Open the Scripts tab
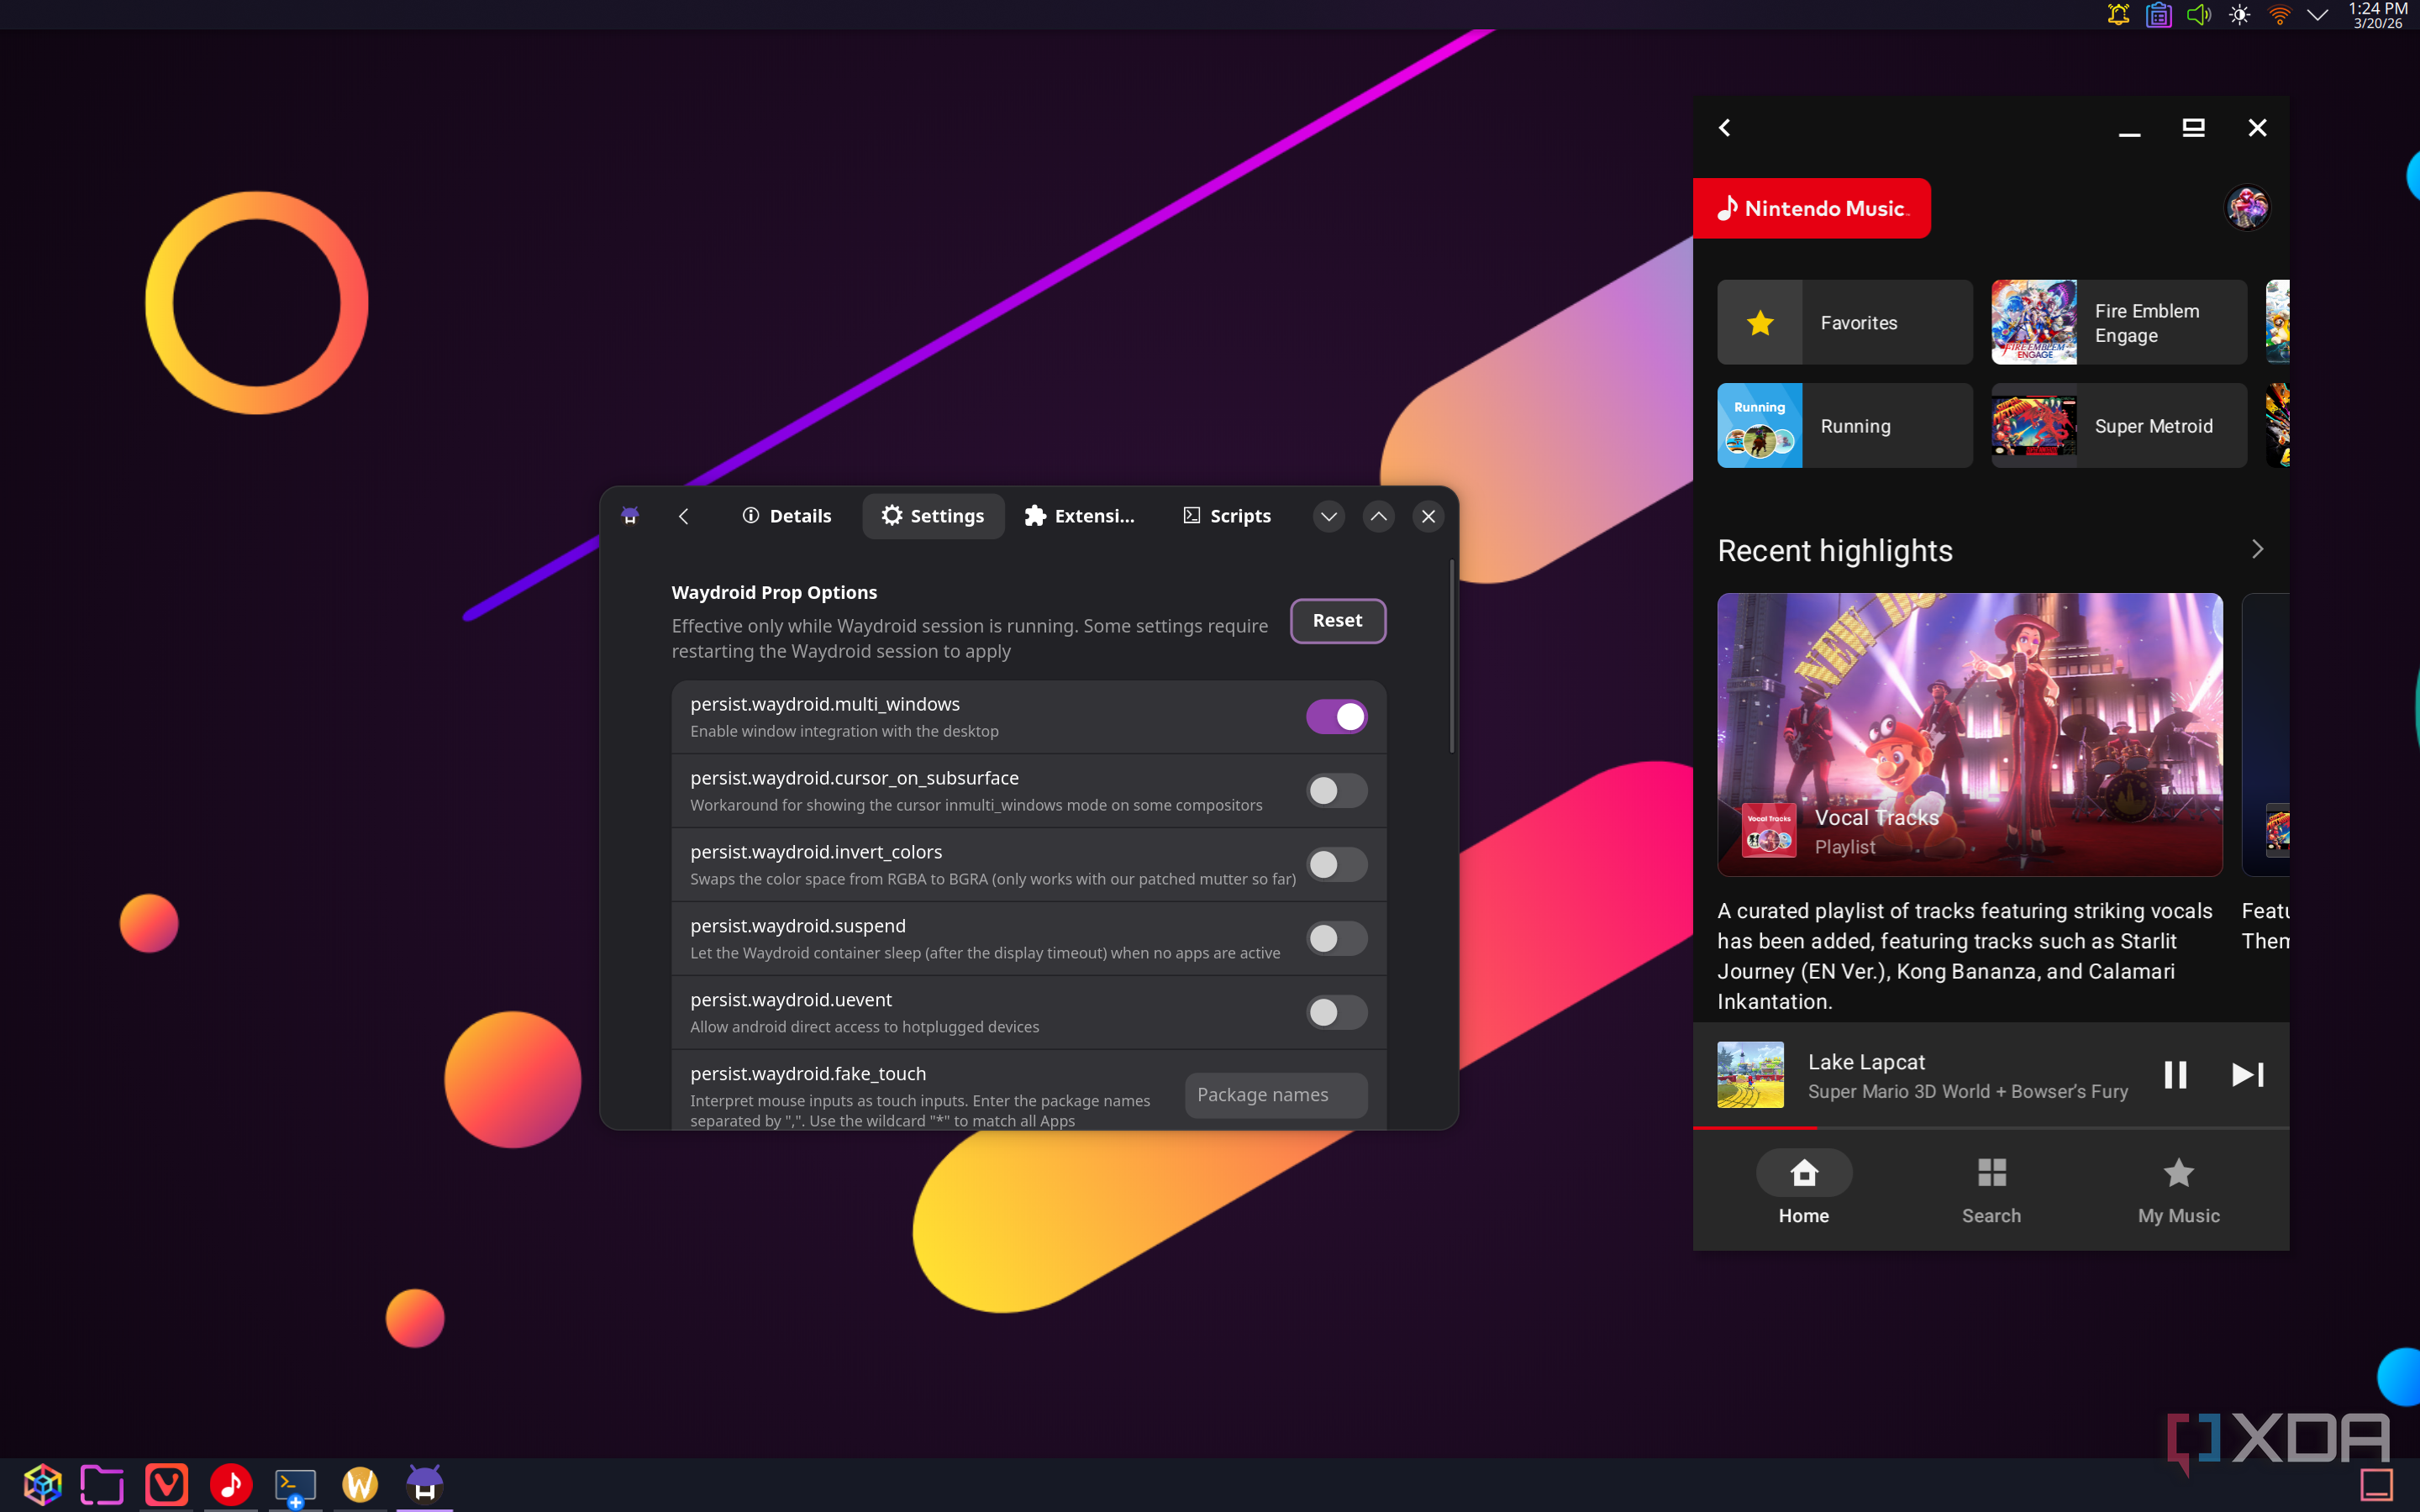This screenshot has height=1512, width=2420. [x=1227, y=516]
